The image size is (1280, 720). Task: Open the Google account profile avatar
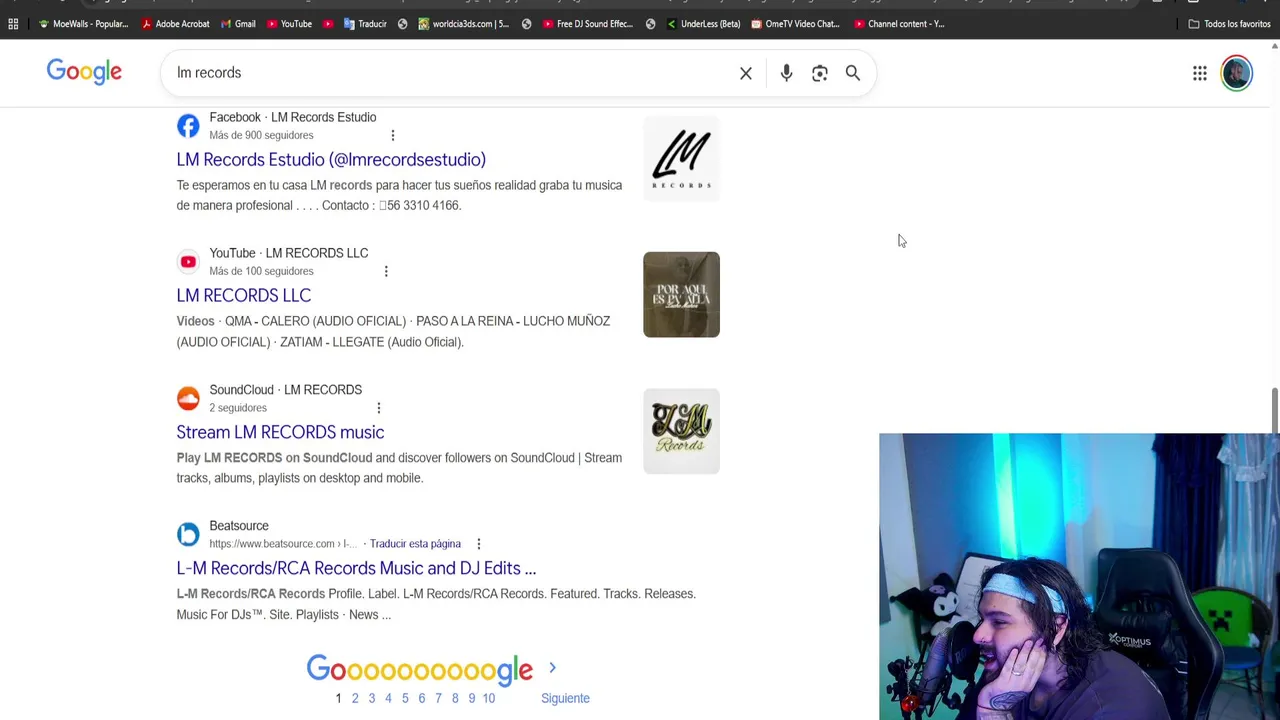point(1237,73)
